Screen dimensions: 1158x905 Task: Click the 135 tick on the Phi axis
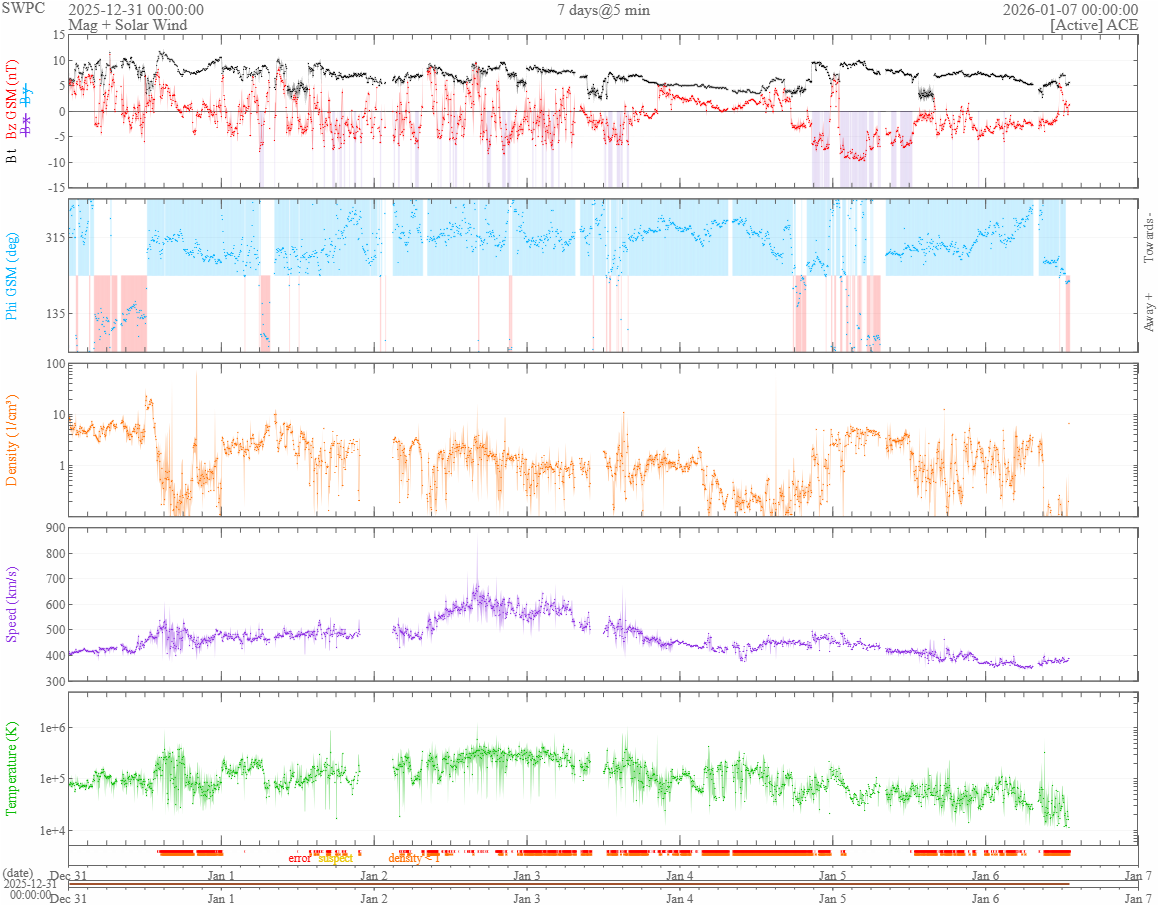point(55,314)
